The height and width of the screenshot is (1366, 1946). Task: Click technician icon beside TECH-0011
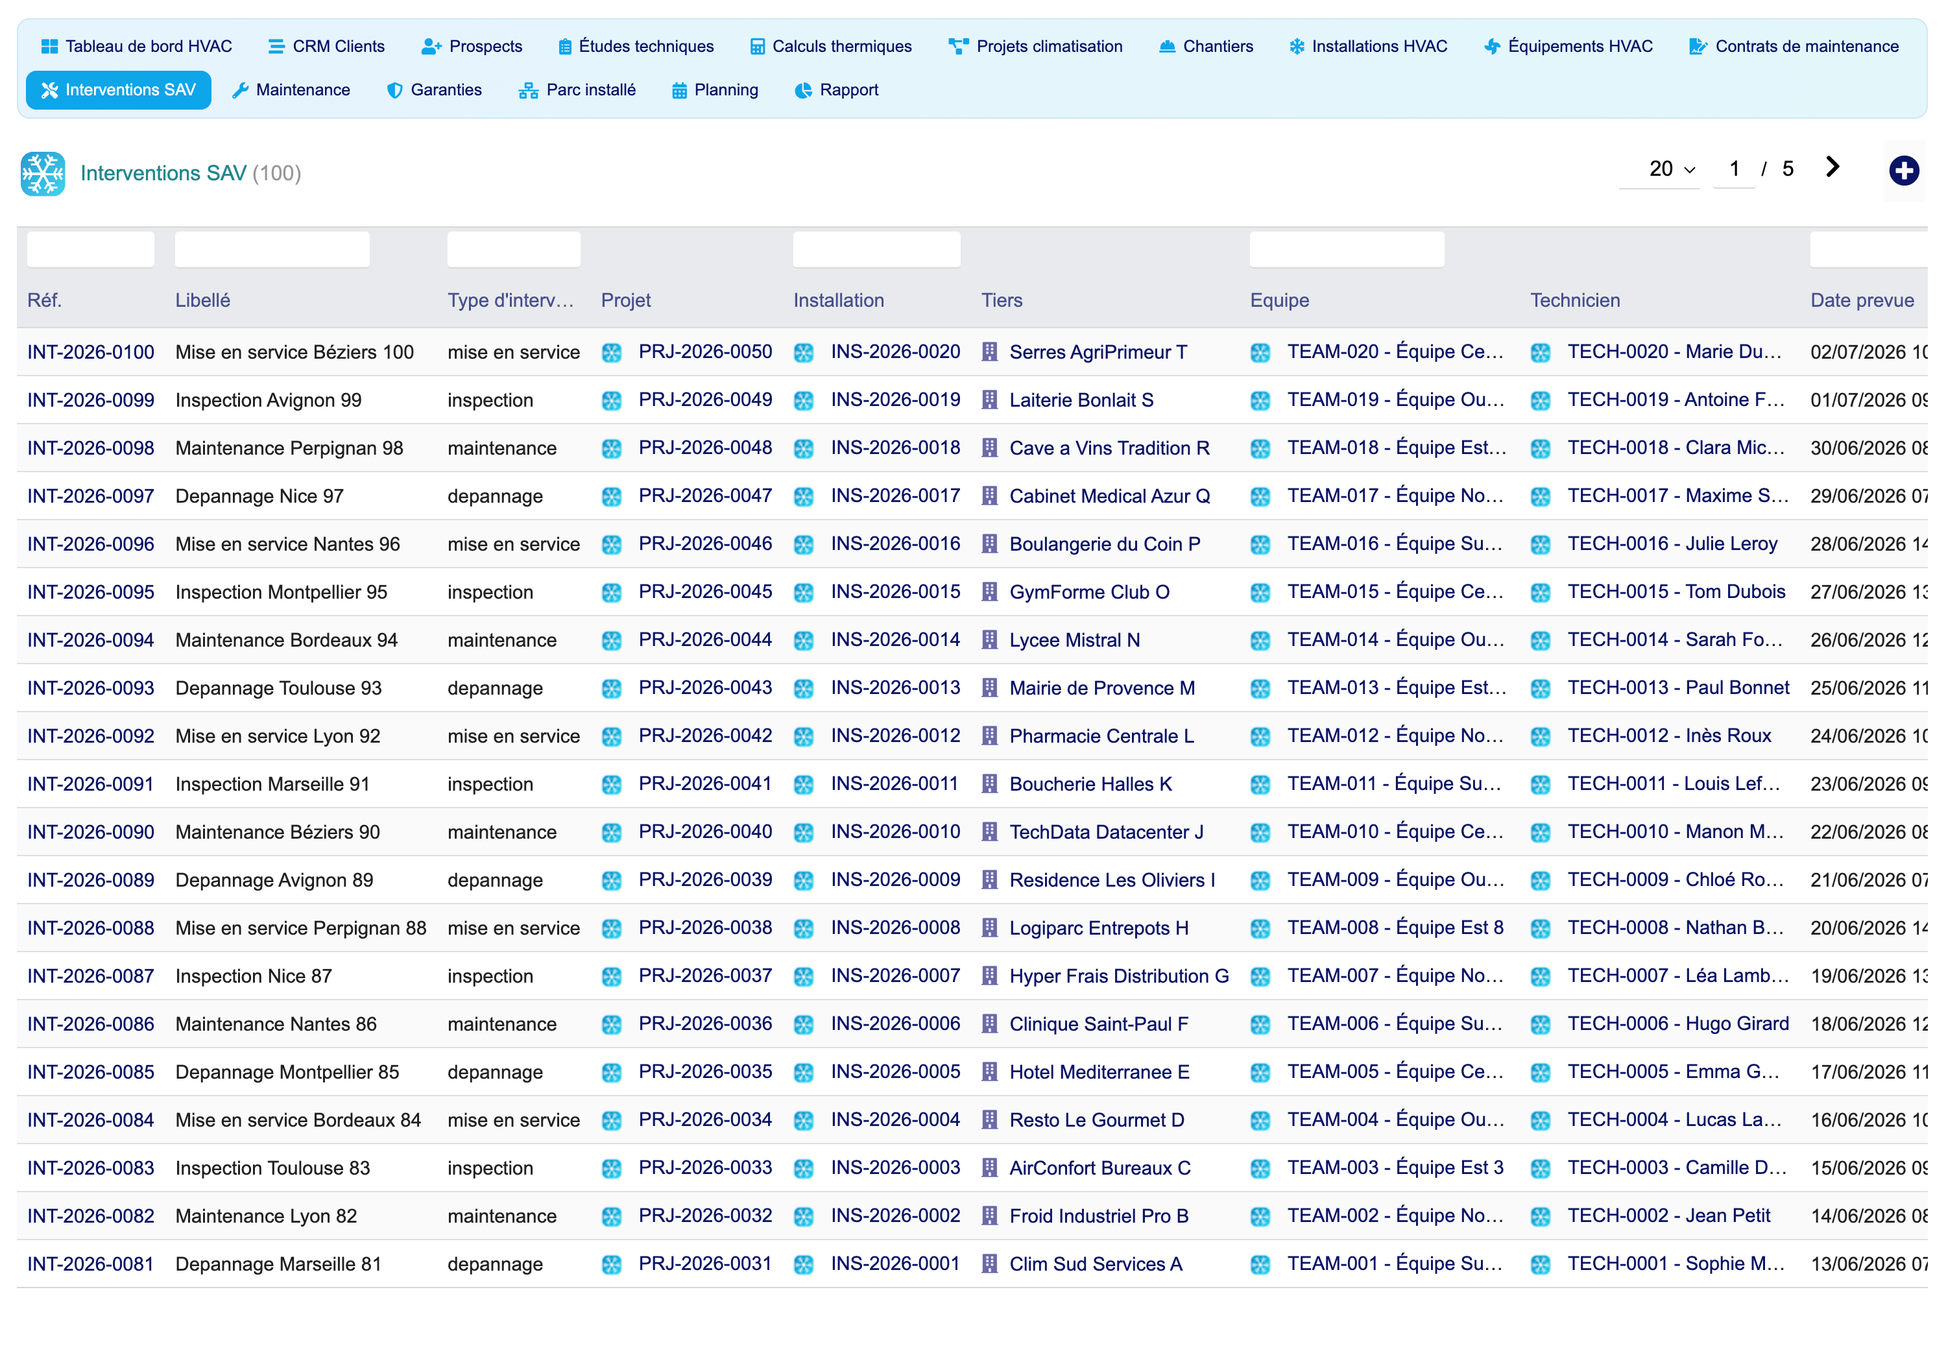[x=1541, y=784]
